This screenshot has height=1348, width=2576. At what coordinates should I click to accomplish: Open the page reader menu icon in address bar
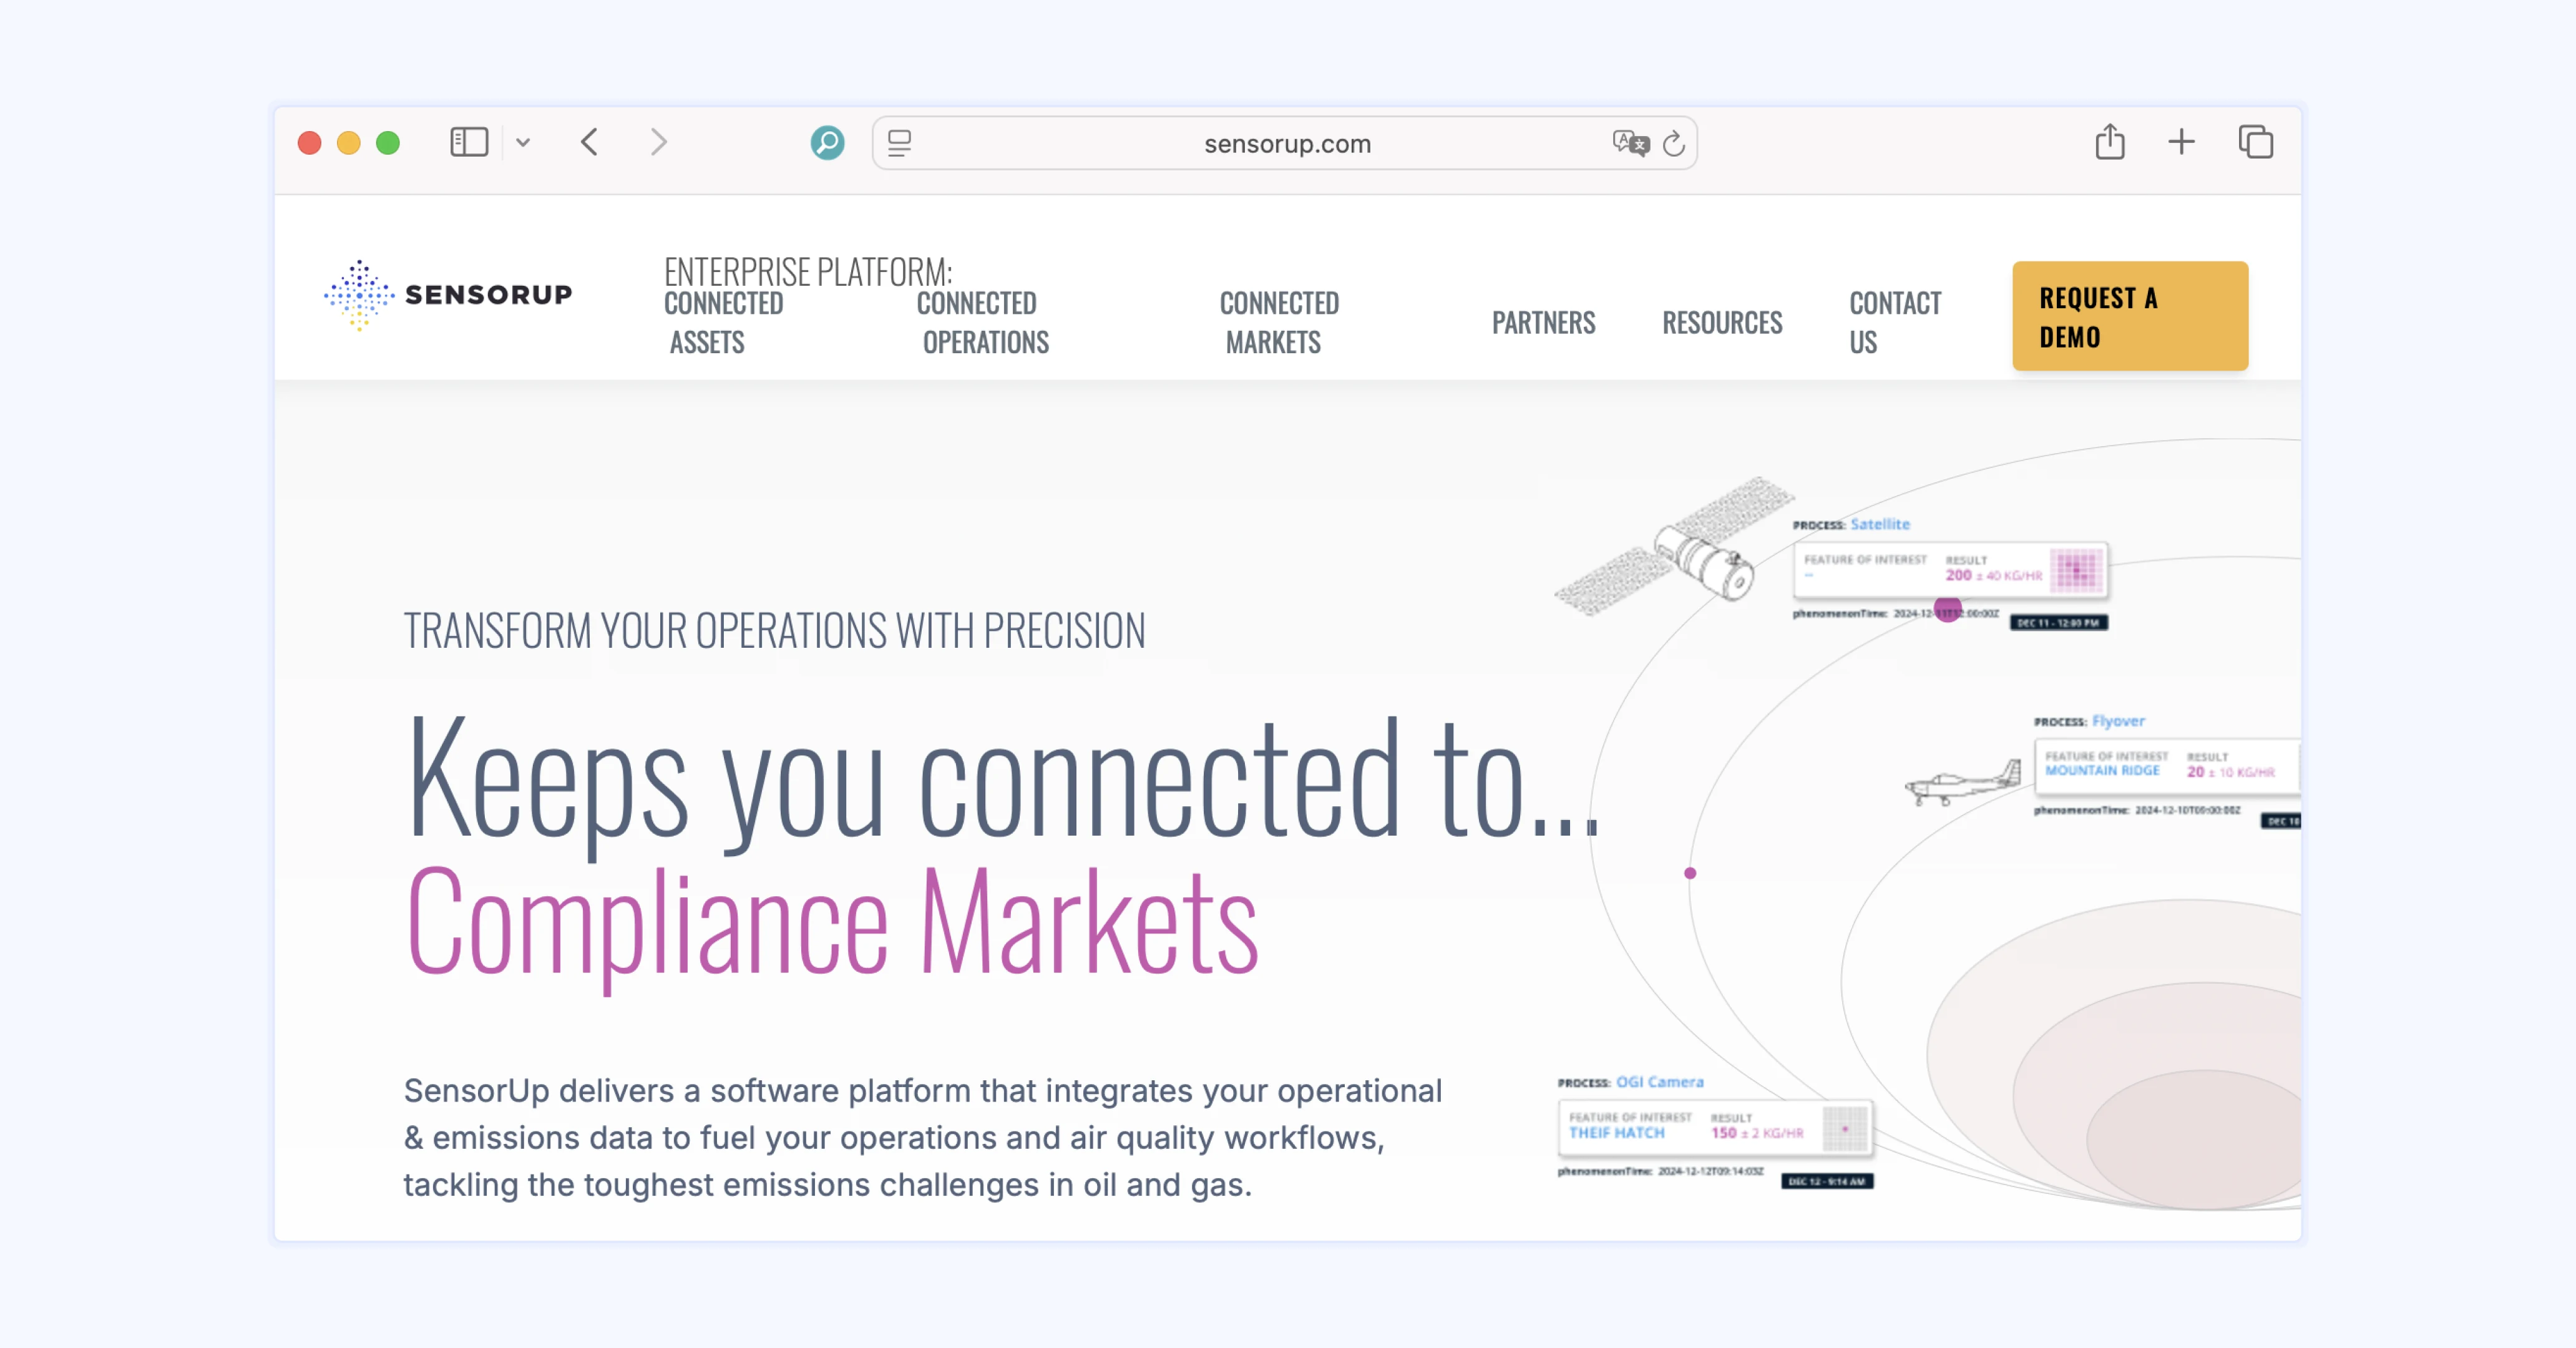click(899, 143)
